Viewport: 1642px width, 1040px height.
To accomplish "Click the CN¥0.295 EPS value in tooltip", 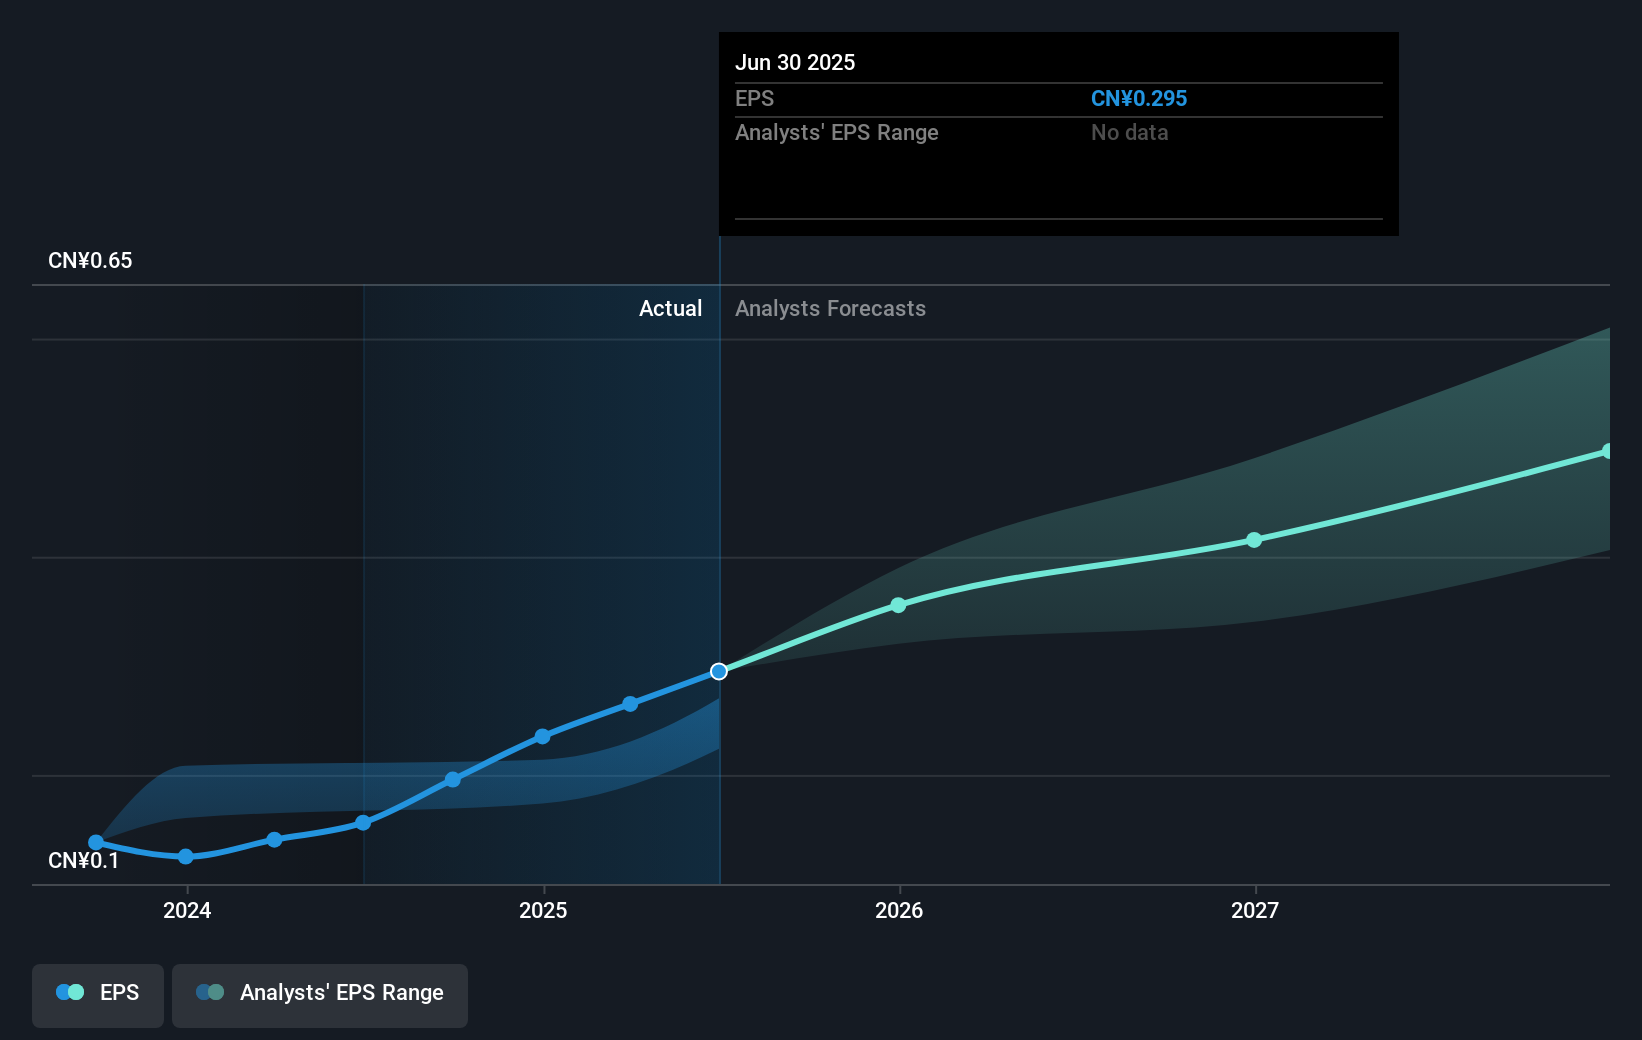I will tap(1138, 99).
